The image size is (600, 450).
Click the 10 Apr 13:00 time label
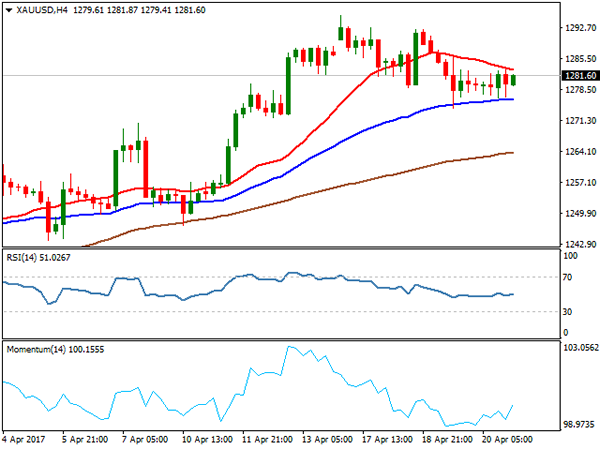click(207, 439)
